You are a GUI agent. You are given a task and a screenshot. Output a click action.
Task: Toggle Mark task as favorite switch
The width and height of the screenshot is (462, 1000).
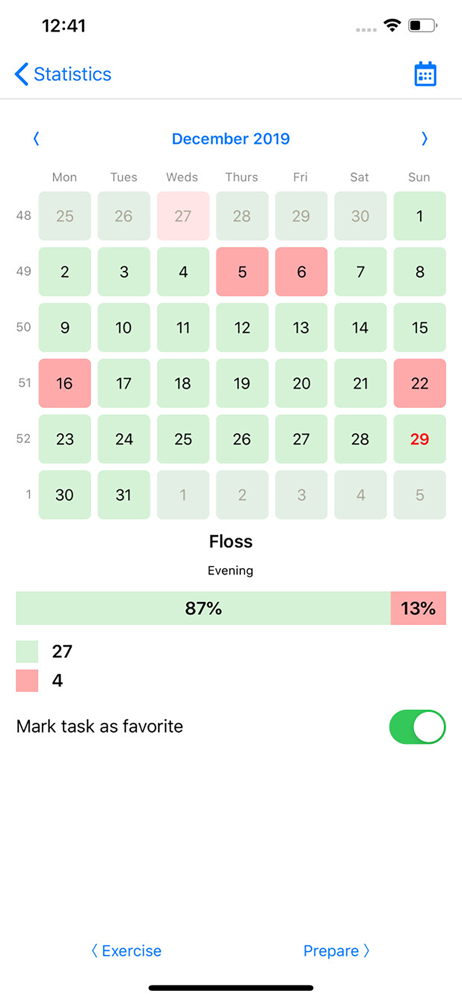(x=417, y=727)
